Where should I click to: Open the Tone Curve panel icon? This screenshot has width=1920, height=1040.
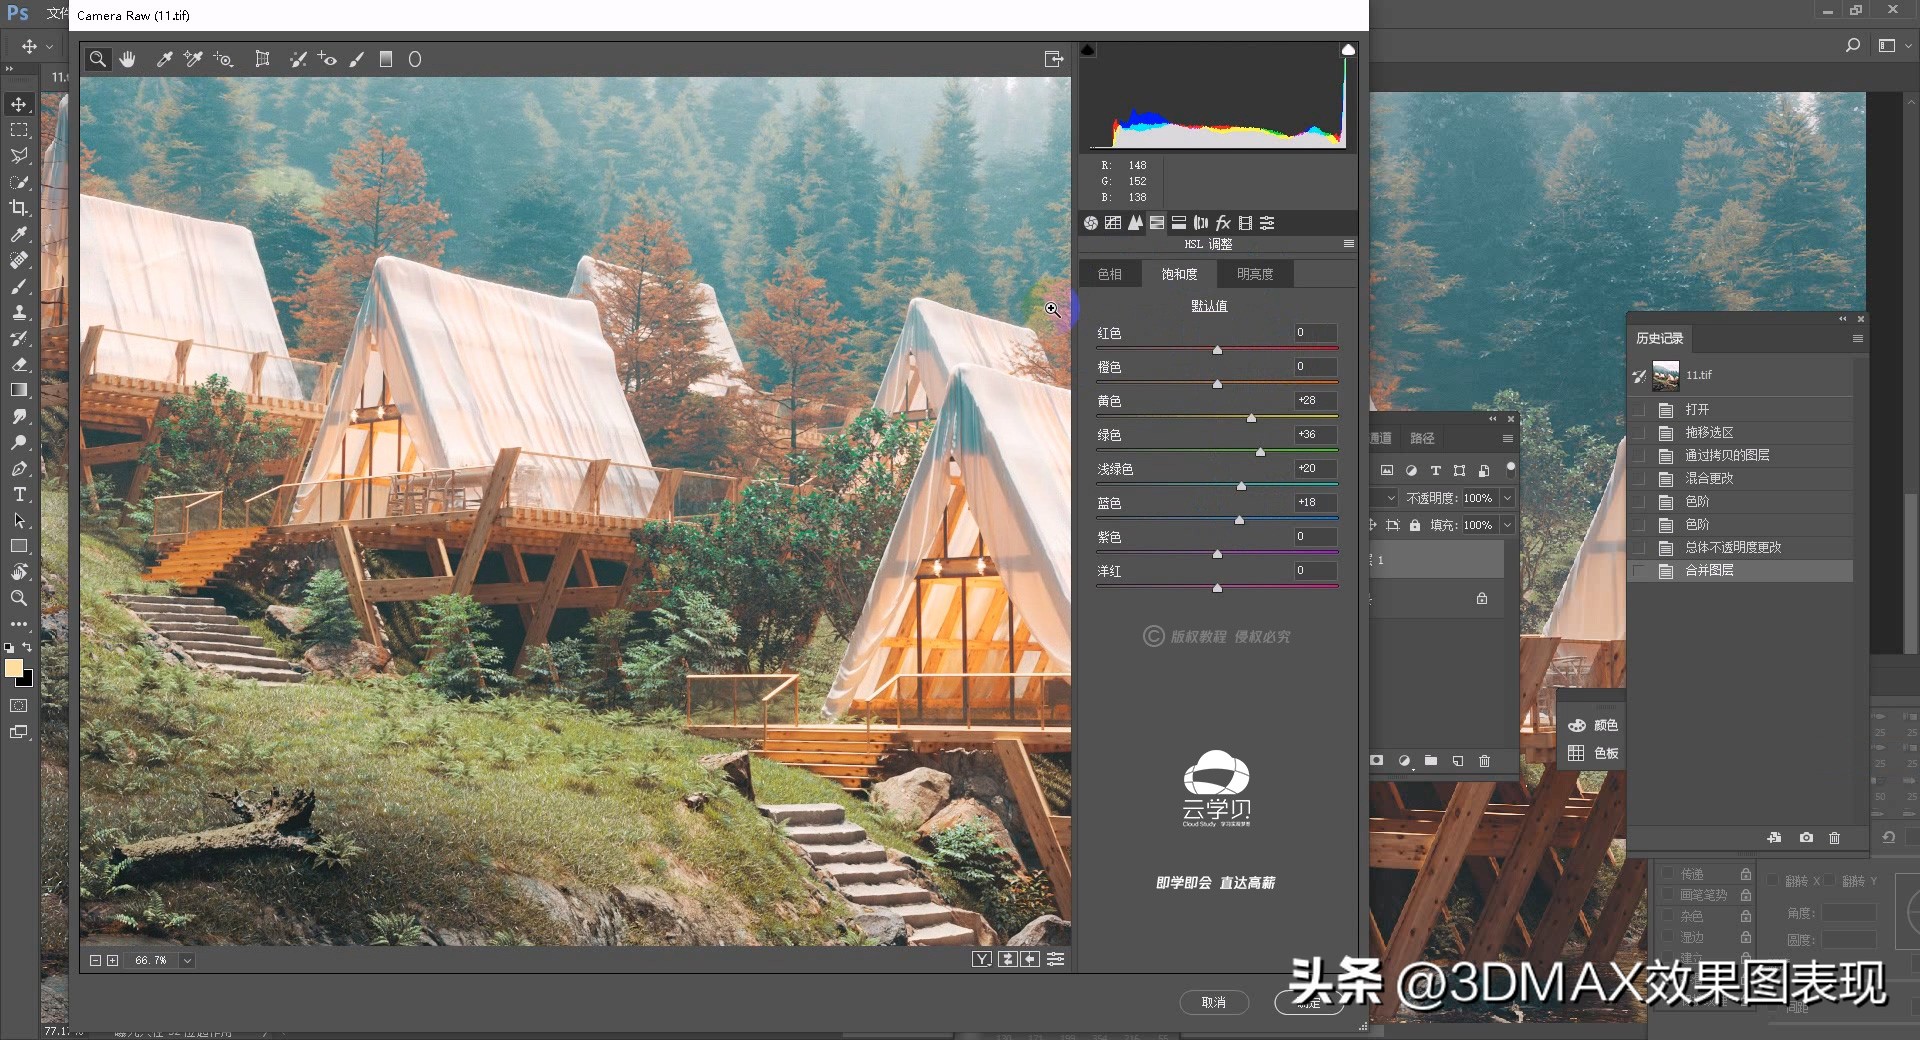pyautogui.click(x=1113, y=222)
